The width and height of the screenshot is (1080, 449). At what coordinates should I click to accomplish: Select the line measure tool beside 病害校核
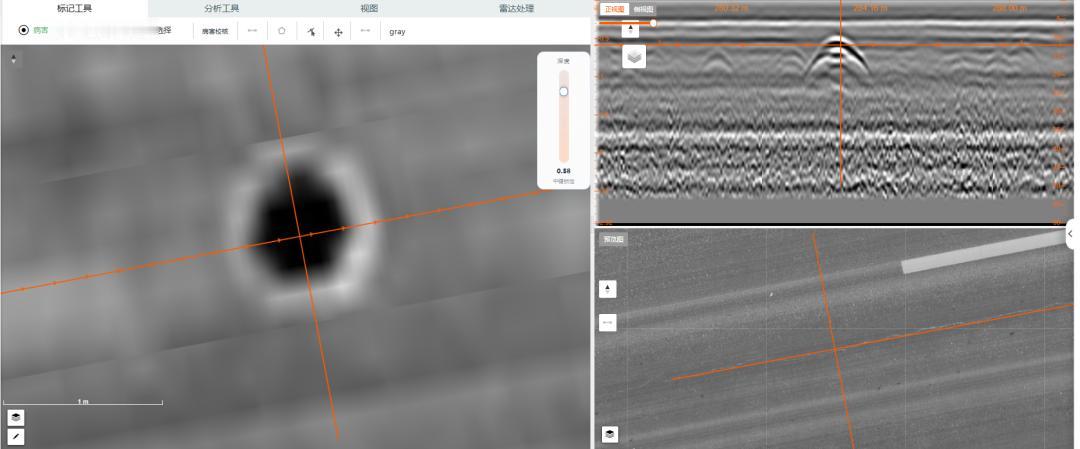[253, 31]
